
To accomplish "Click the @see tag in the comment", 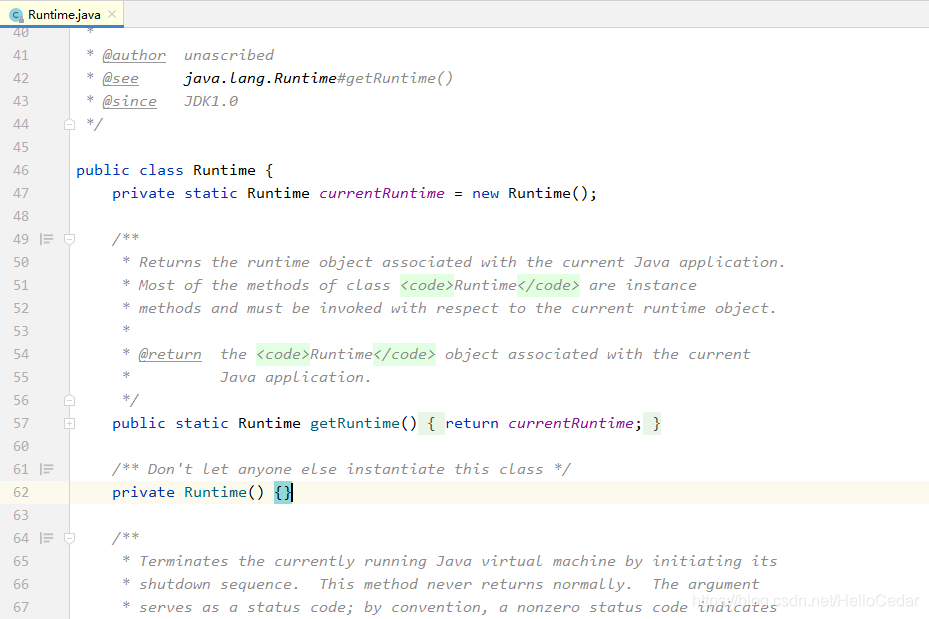I will (120, 78).
